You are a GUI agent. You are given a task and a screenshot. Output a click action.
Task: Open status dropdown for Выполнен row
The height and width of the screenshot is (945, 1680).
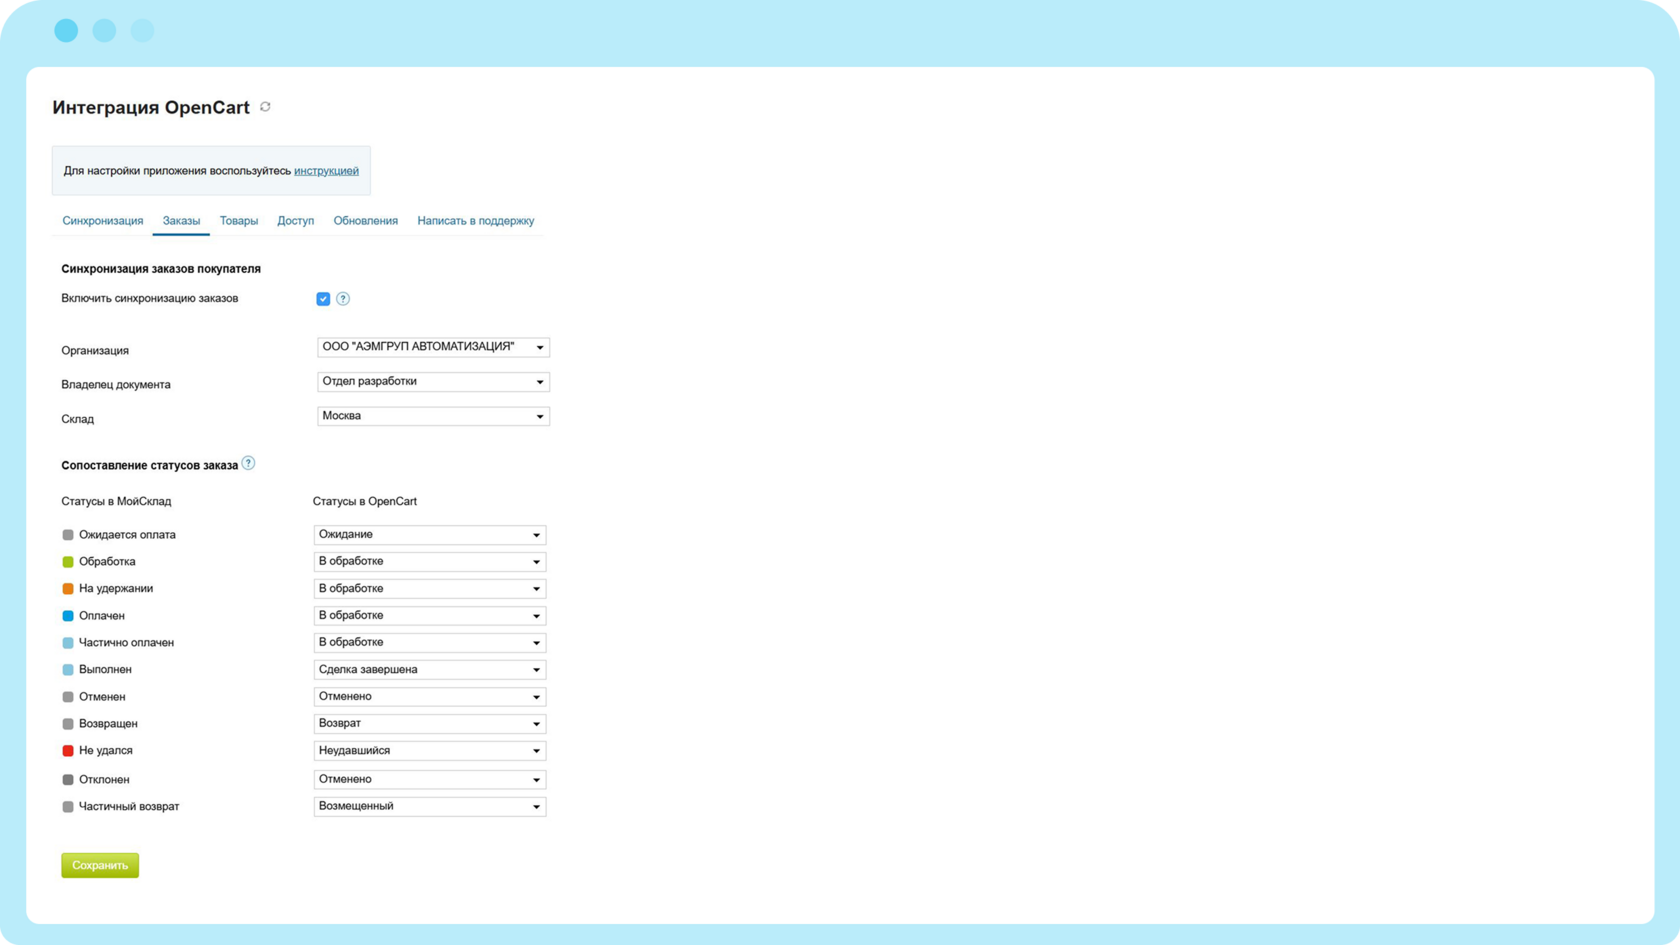[x=430, y=670]
